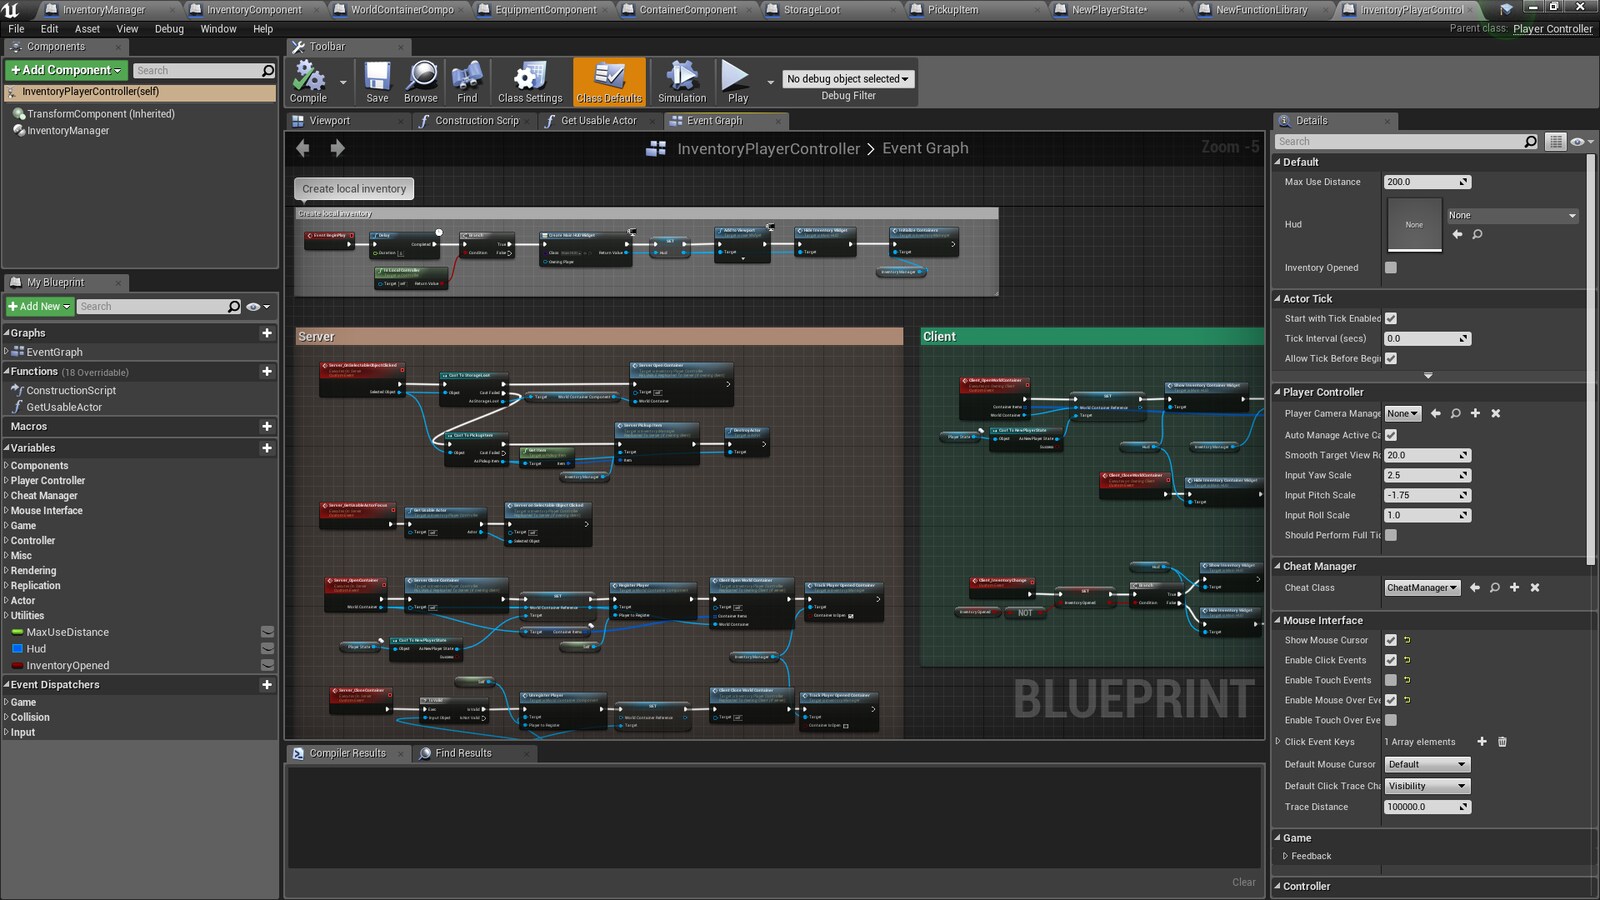Click the blue color pill of the Hud variable

coord(17,648)
